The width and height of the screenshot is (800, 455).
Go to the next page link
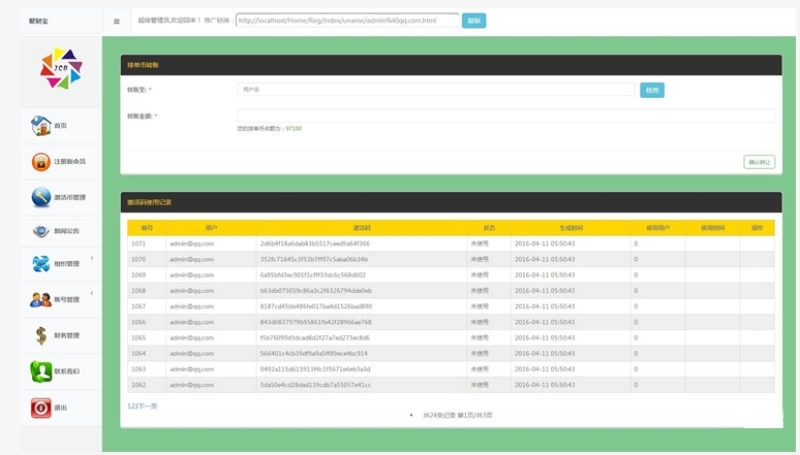147,406
